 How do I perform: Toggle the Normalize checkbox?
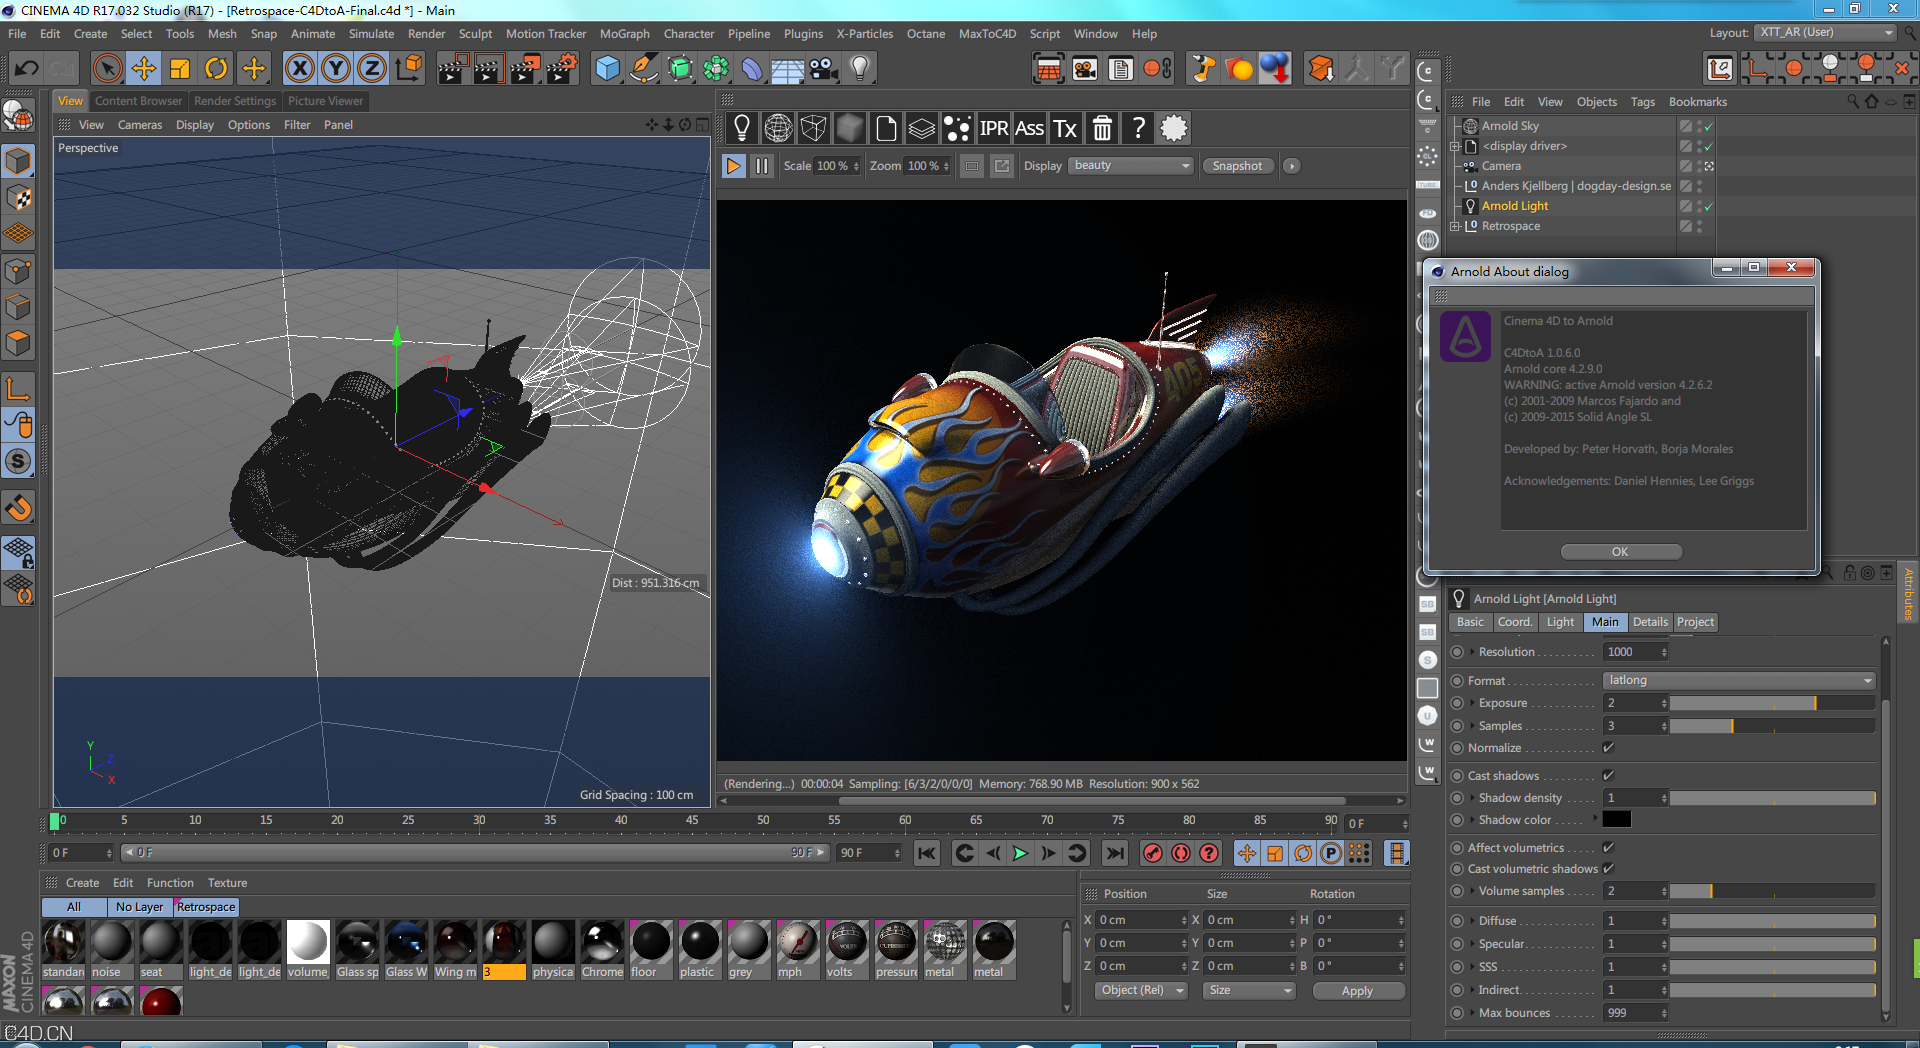(x=1609, y=748)
